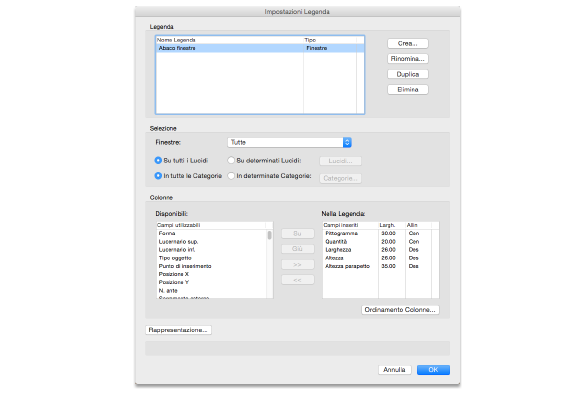Select Posizione X field
Image resolution: width=577 pixels, height=396 pixels.
tap(212, 274)
